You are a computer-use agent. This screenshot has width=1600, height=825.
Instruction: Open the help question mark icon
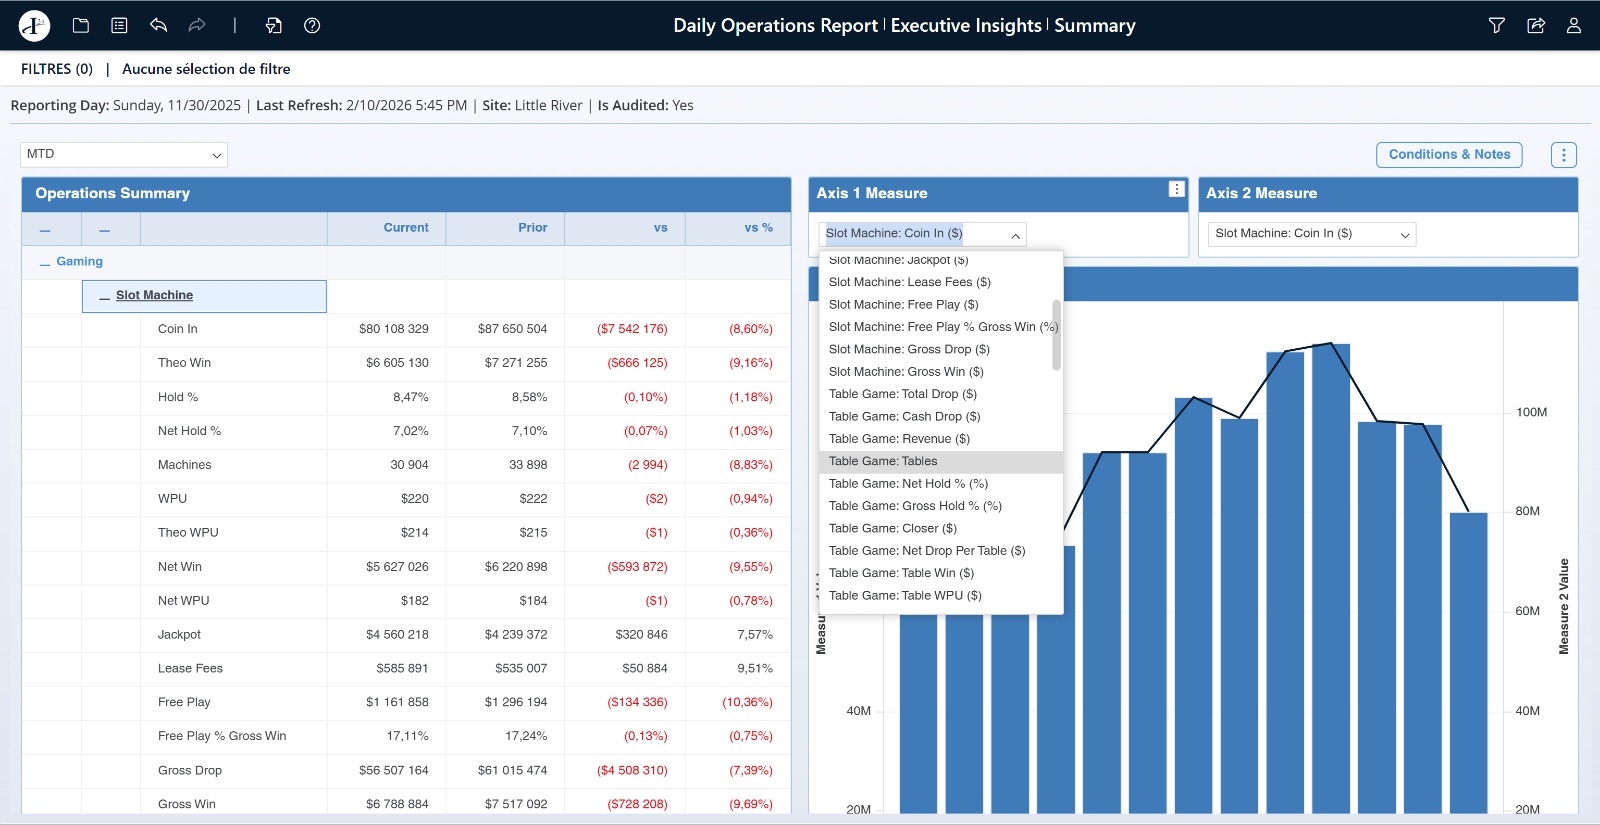pos(312,25)
